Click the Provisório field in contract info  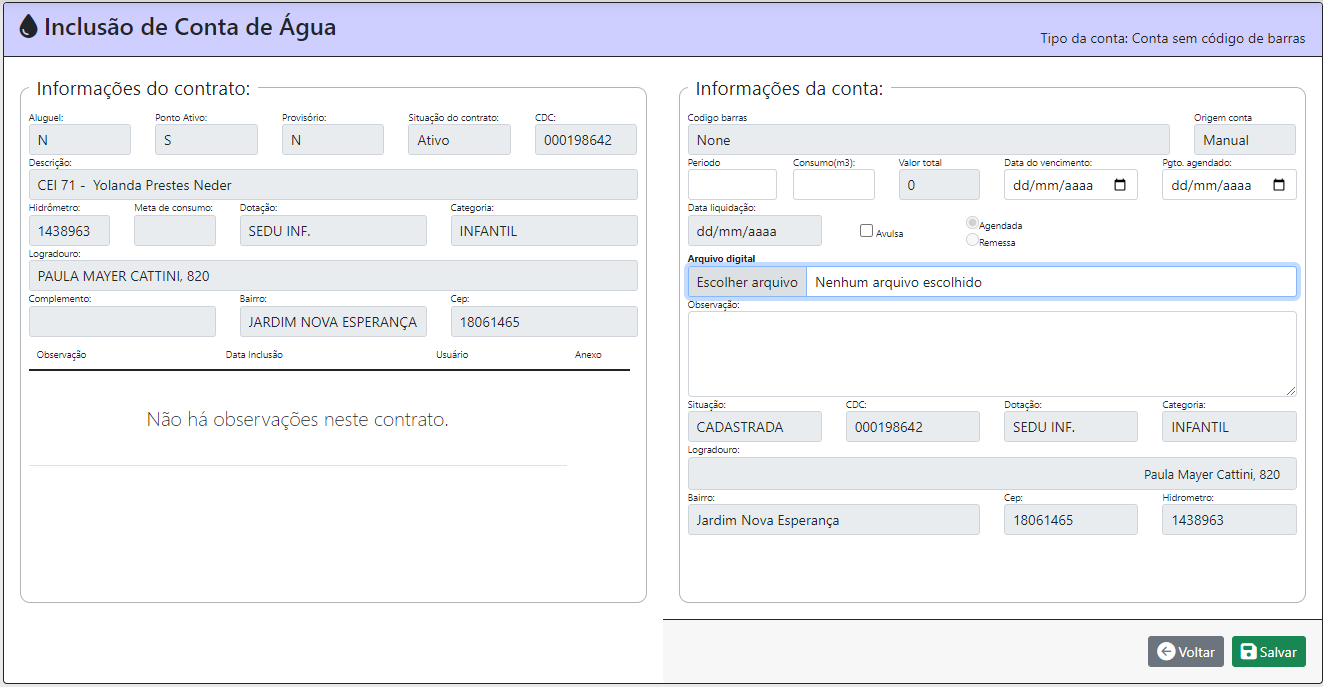coord(333,140)
